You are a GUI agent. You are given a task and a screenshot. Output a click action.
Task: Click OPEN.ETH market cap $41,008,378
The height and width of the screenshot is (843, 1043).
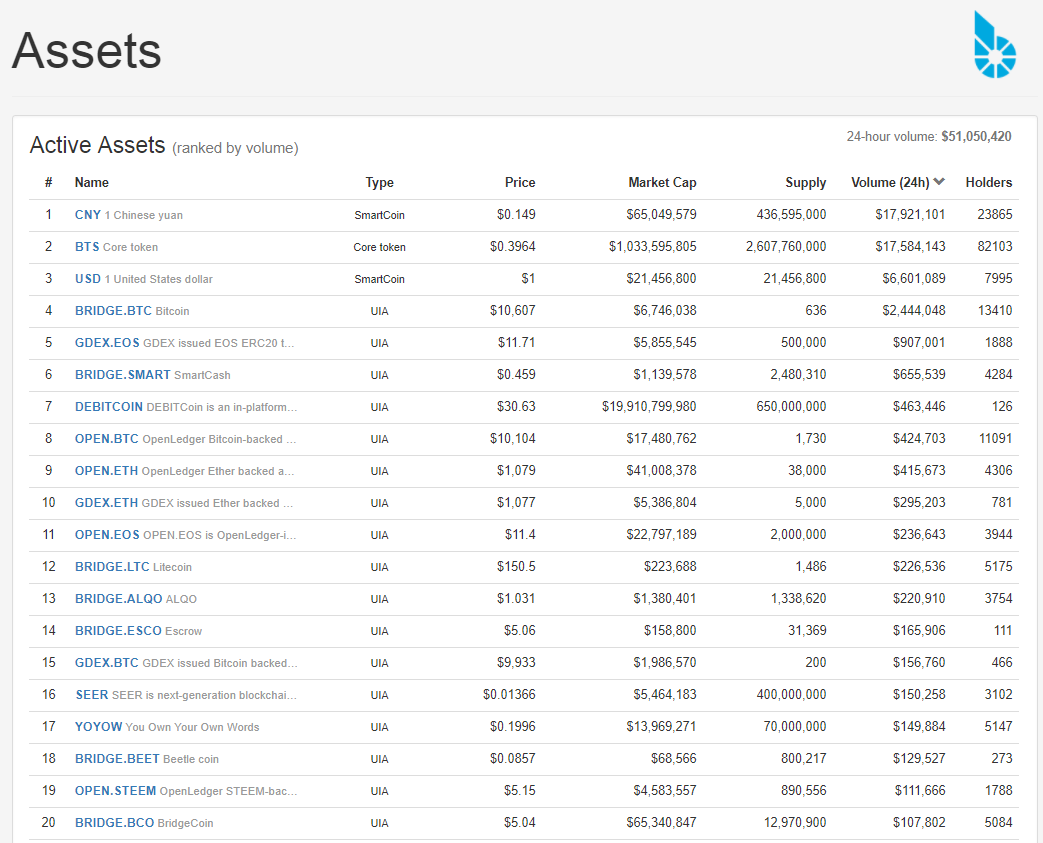pos(661,470)
